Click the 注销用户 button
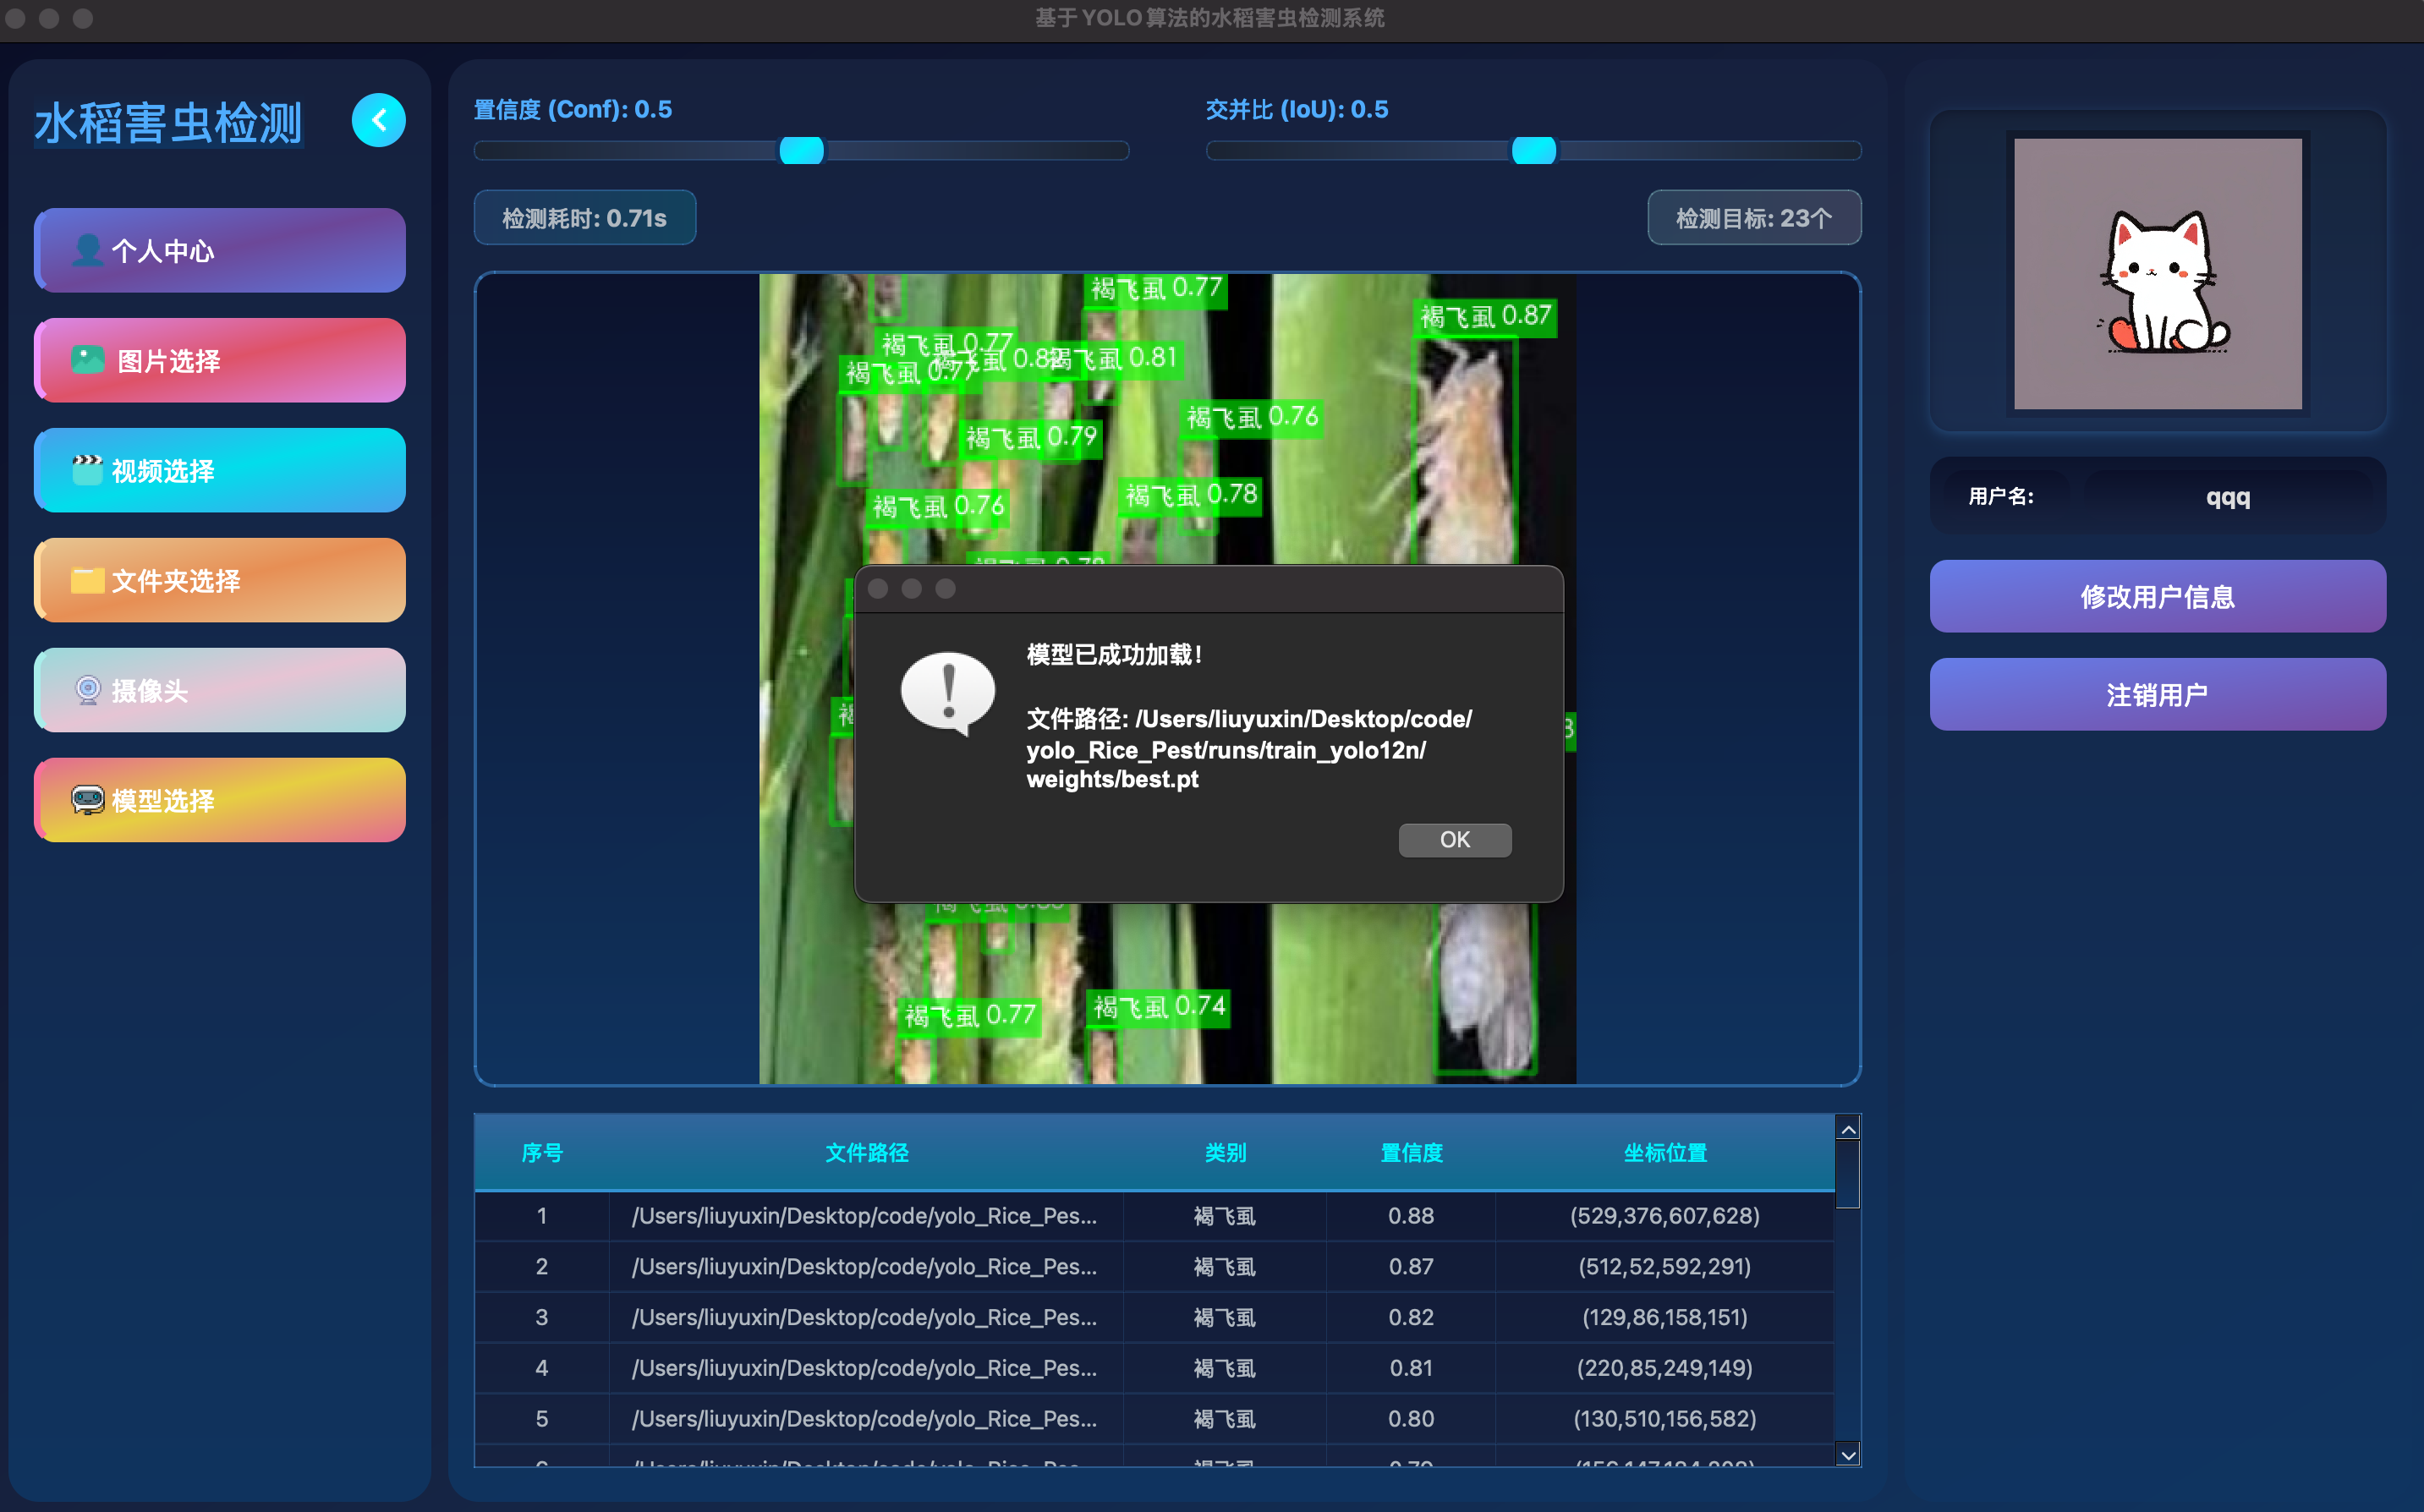Image resolution: width=2424 pixels, height=1512 pixels. point(2157,695)
